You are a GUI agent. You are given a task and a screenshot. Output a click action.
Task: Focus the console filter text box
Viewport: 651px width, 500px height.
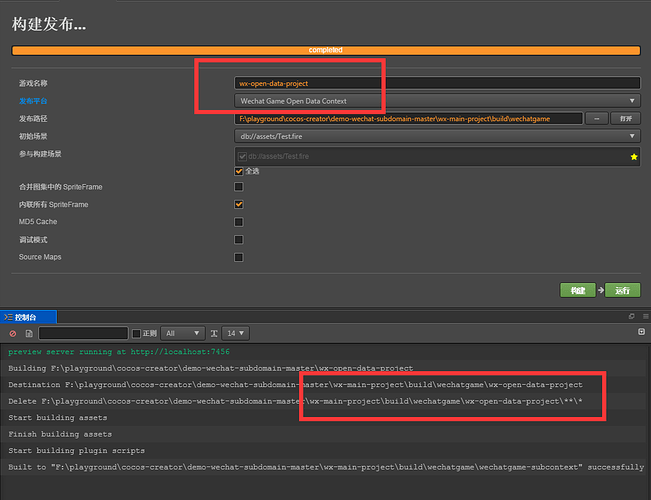point(83,333)
